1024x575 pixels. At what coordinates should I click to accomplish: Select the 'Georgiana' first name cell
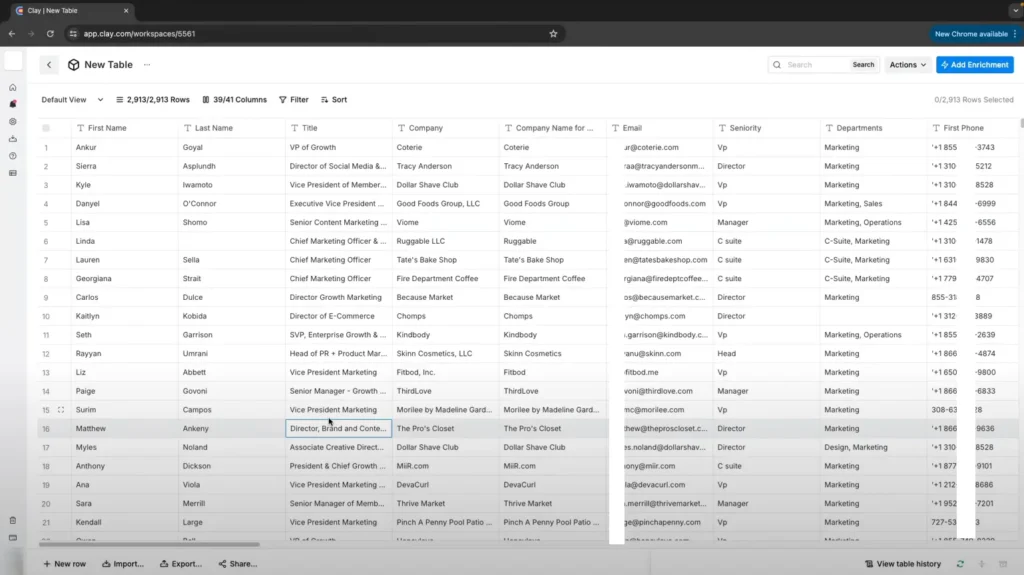tap(125, 278)
